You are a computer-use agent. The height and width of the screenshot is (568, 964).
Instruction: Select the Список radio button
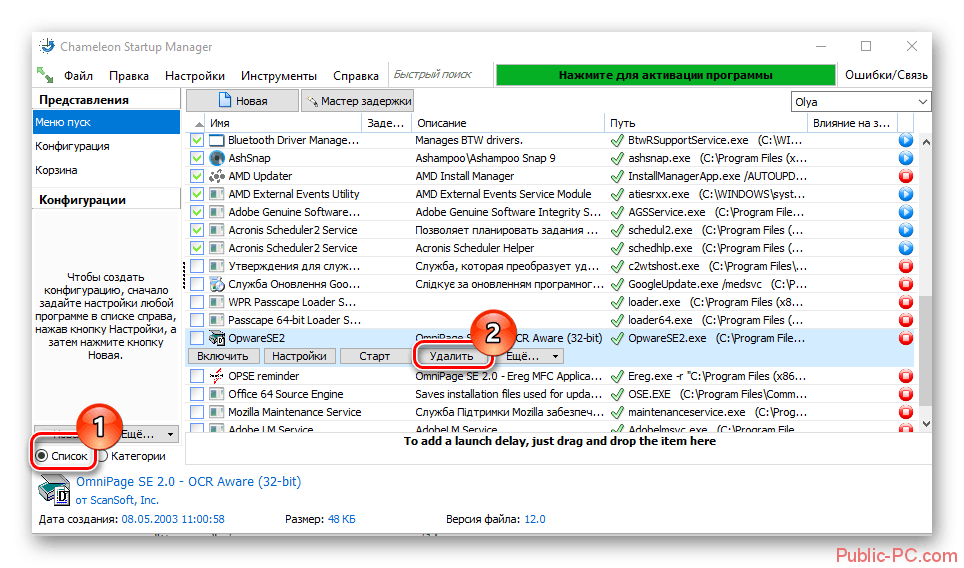[42, 456]
